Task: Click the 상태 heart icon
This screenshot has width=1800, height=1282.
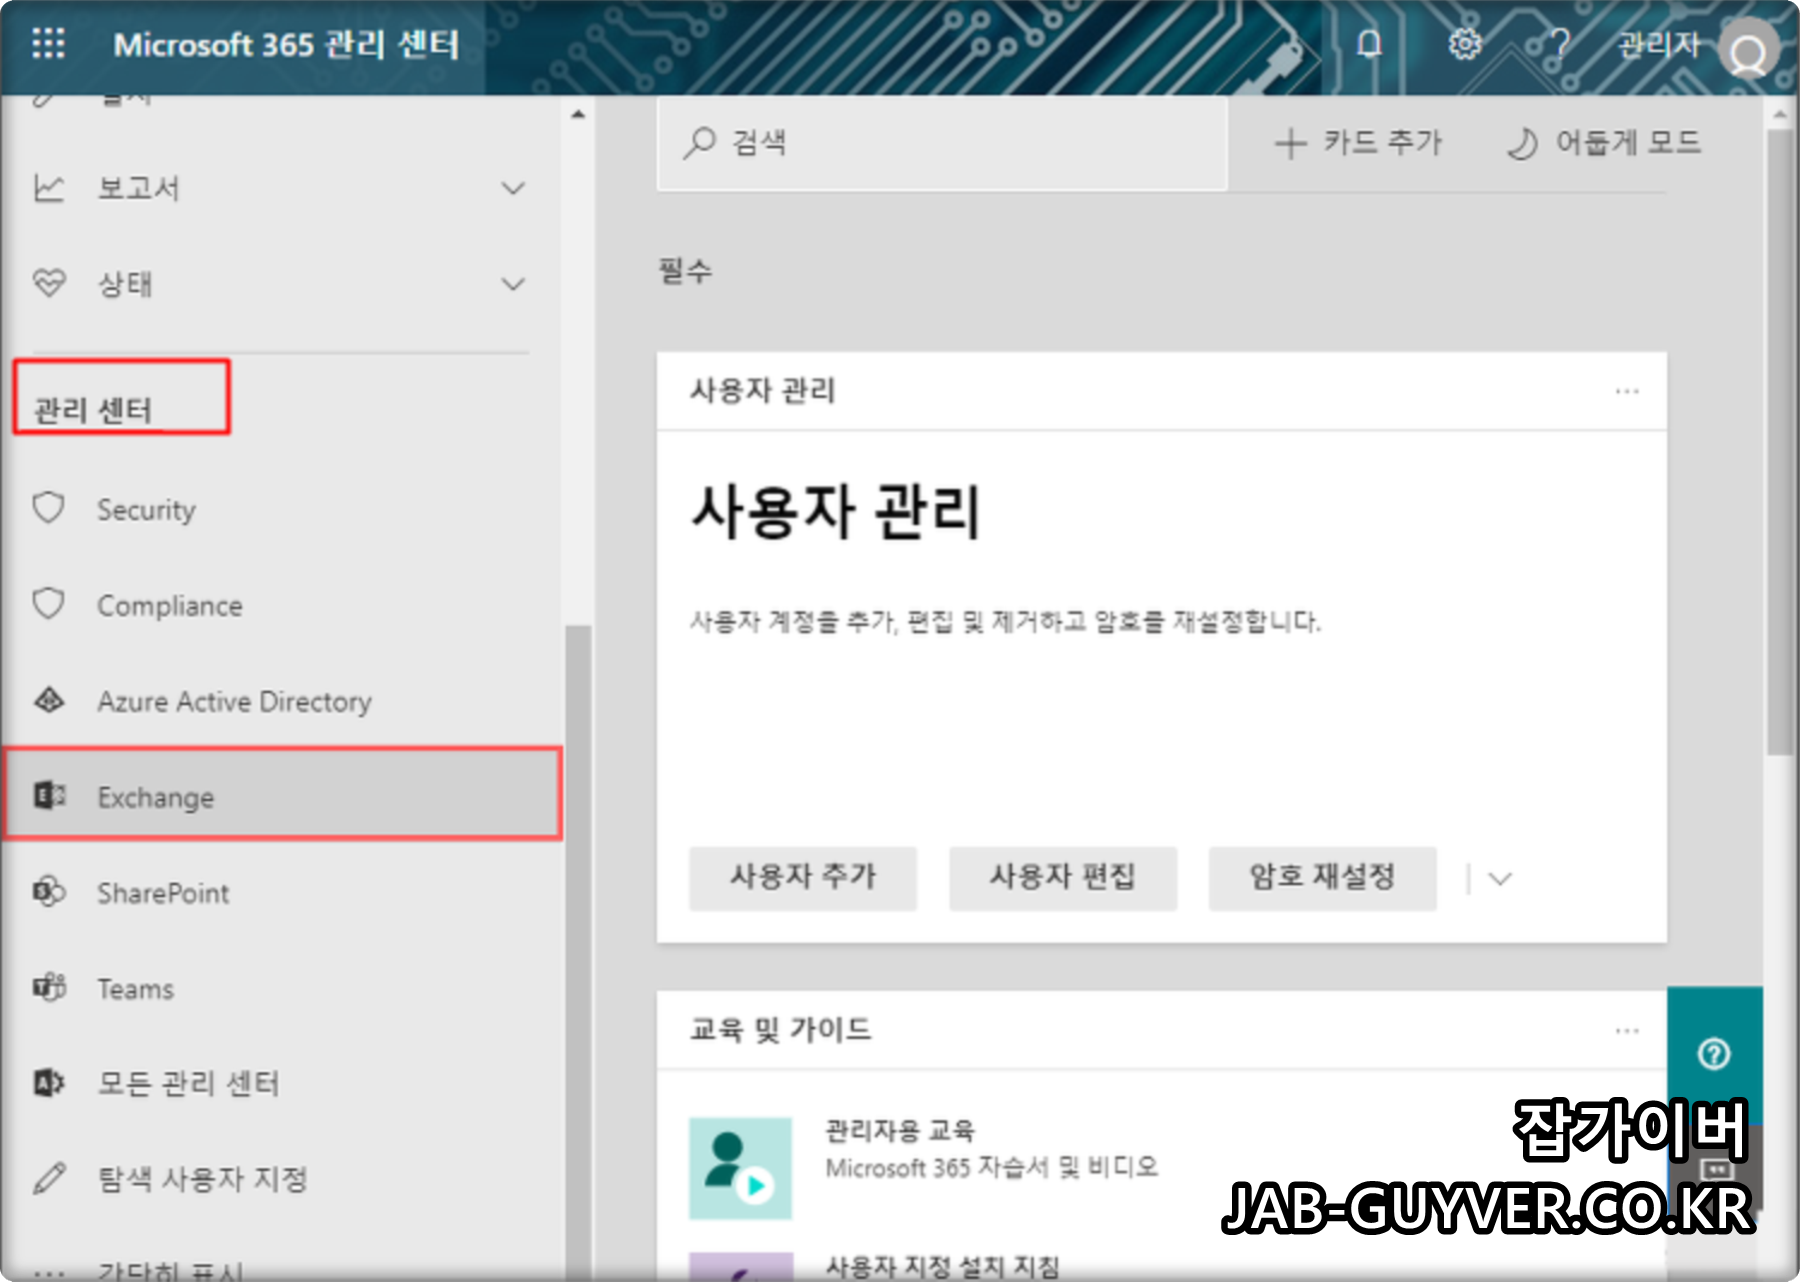Action: (49, 284)
